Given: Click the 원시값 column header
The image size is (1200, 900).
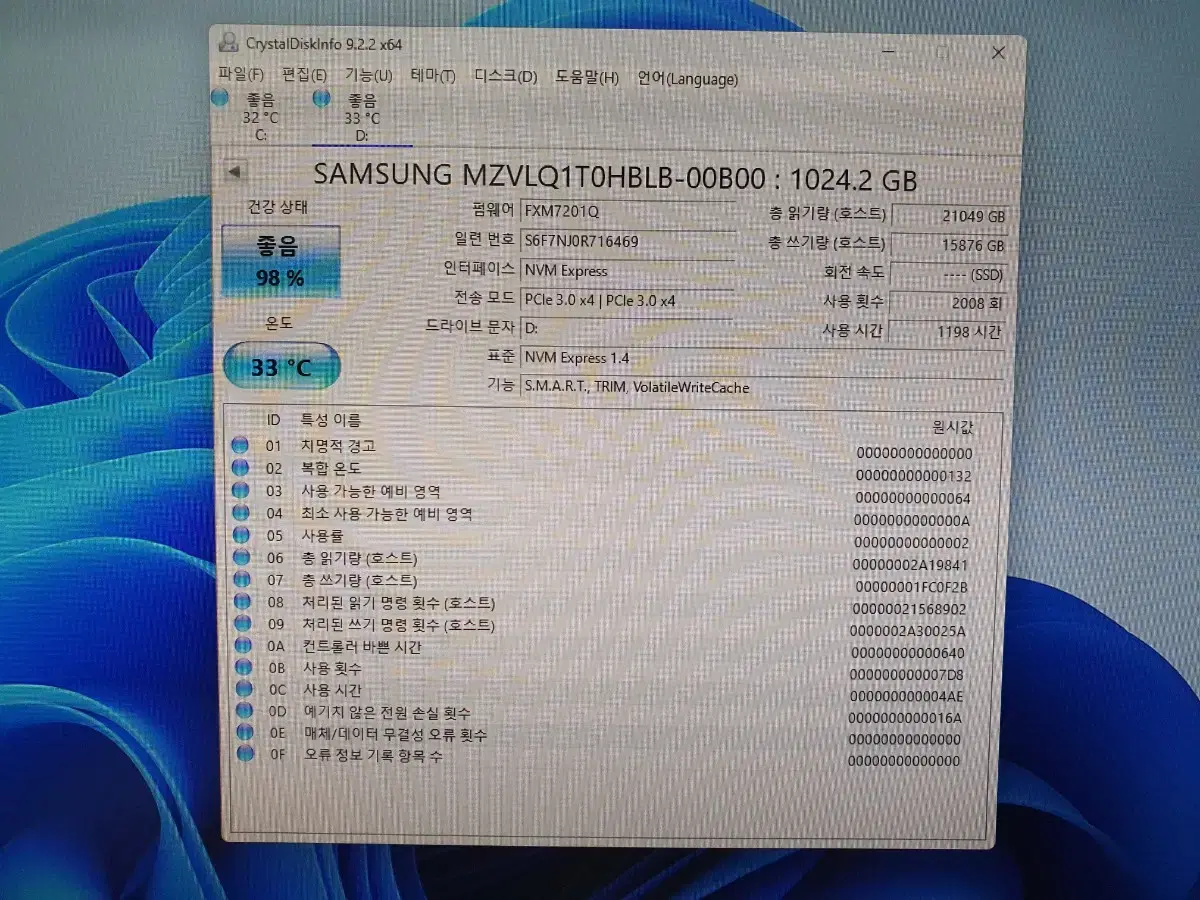Looking at the screenshot, I should [952, 427].
